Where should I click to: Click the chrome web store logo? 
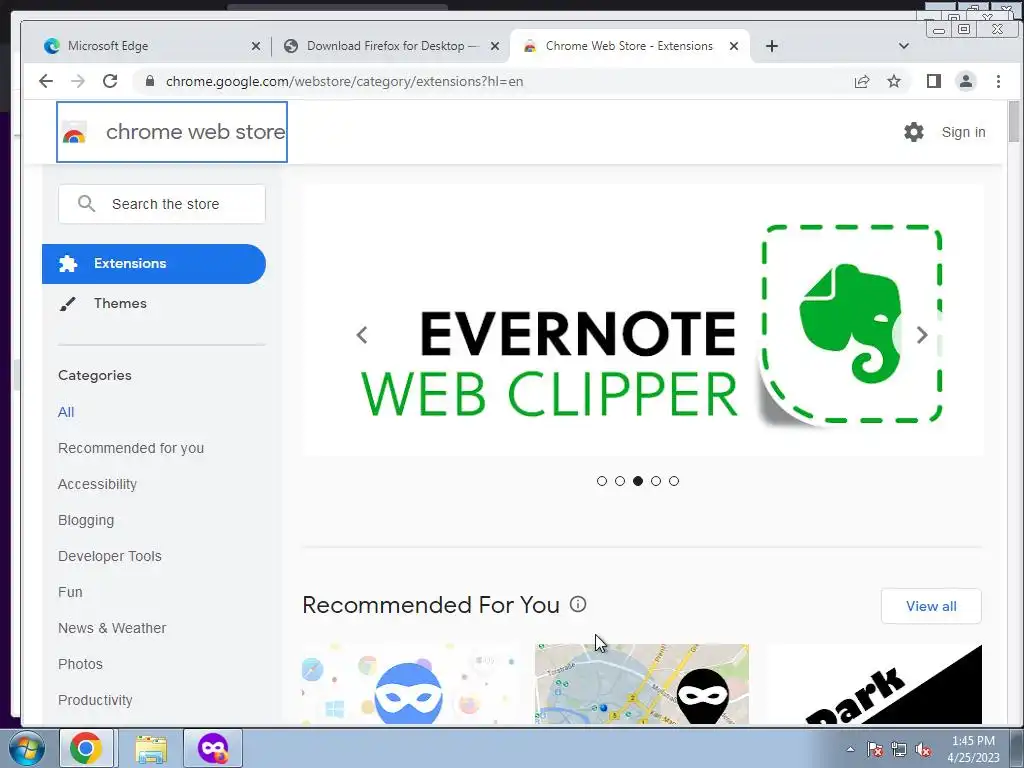(x=172, y=132)
